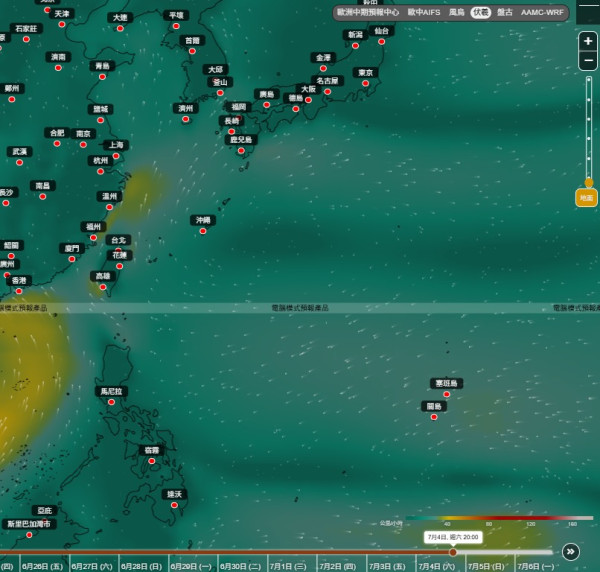
Task: Click the red dot for 斯里巴加灣市
Action: pos(29,535)
